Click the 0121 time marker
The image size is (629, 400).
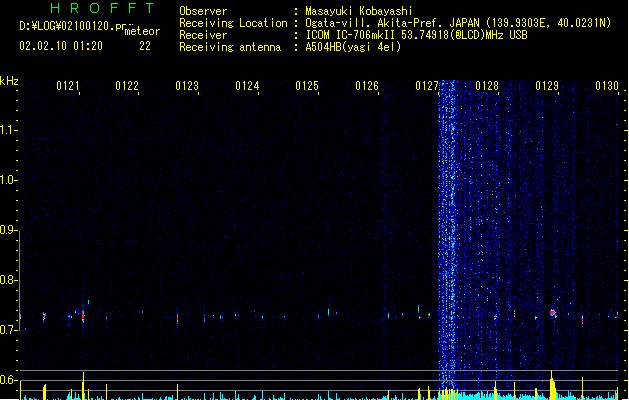tap(68, 85)
